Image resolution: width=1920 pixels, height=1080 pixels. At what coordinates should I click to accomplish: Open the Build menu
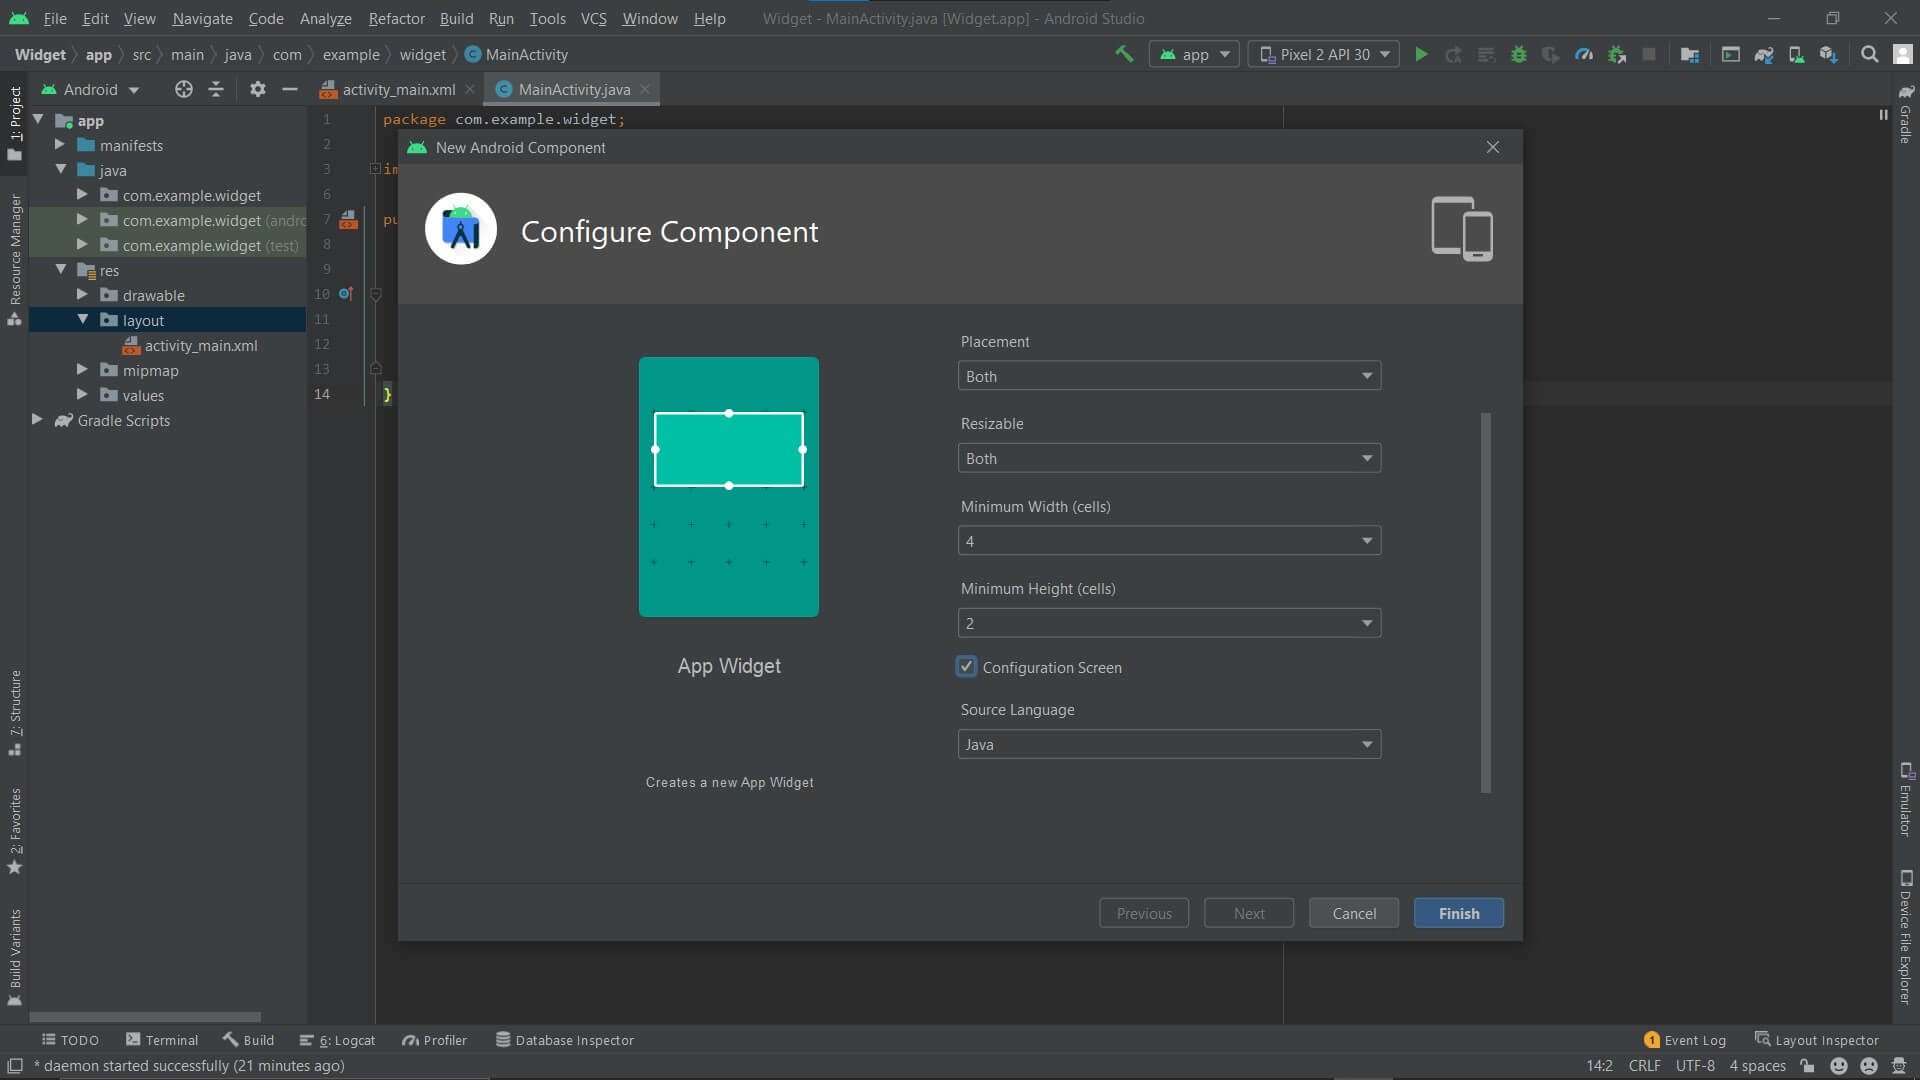(456, 18)
